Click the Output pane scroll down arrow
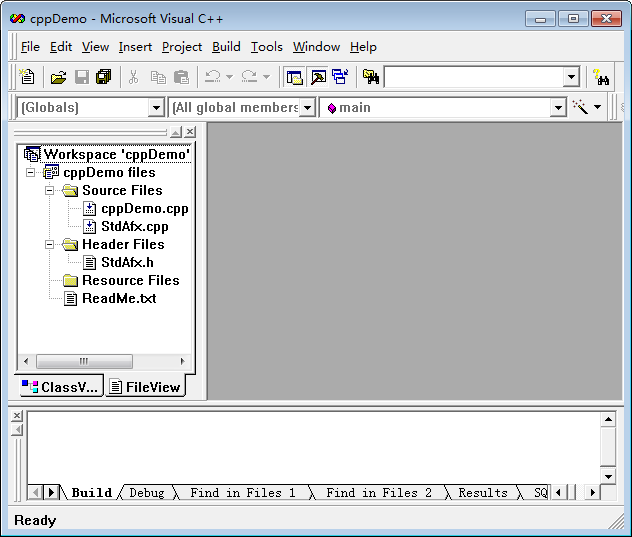 pos(608,477)
